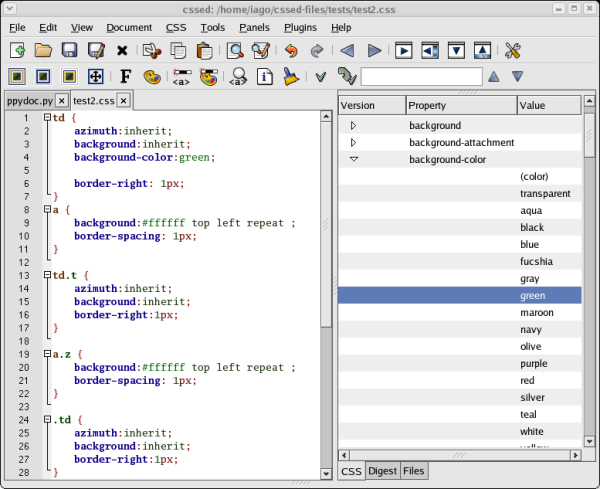Toggle fold marker for '.td' rule
The width and height of the screenshot is (600, 489).
(x=47, y=420)
